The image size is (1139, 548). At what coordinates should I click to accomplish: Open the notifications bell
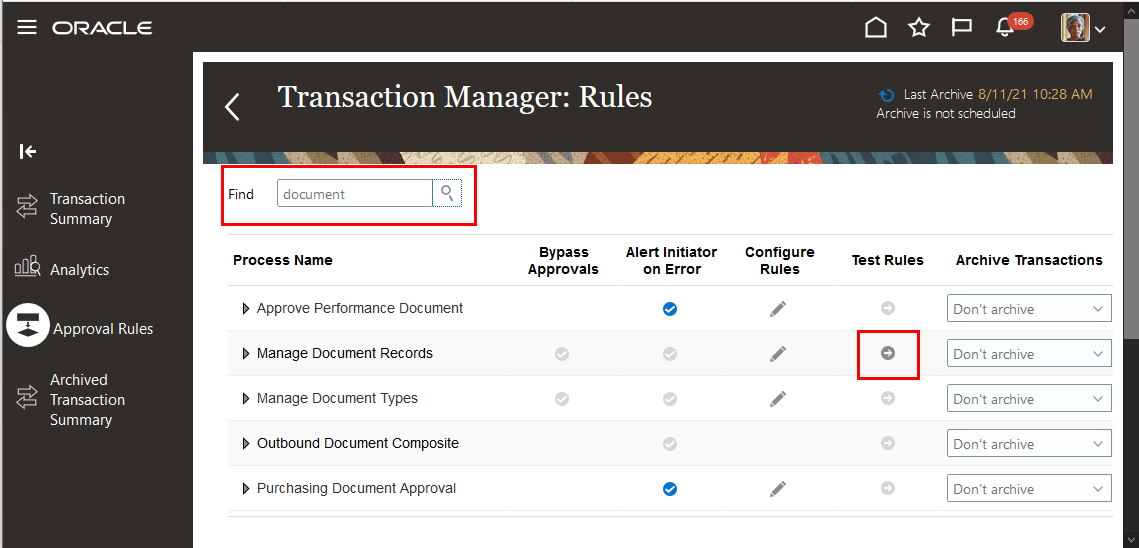(x=1006, y=27)
